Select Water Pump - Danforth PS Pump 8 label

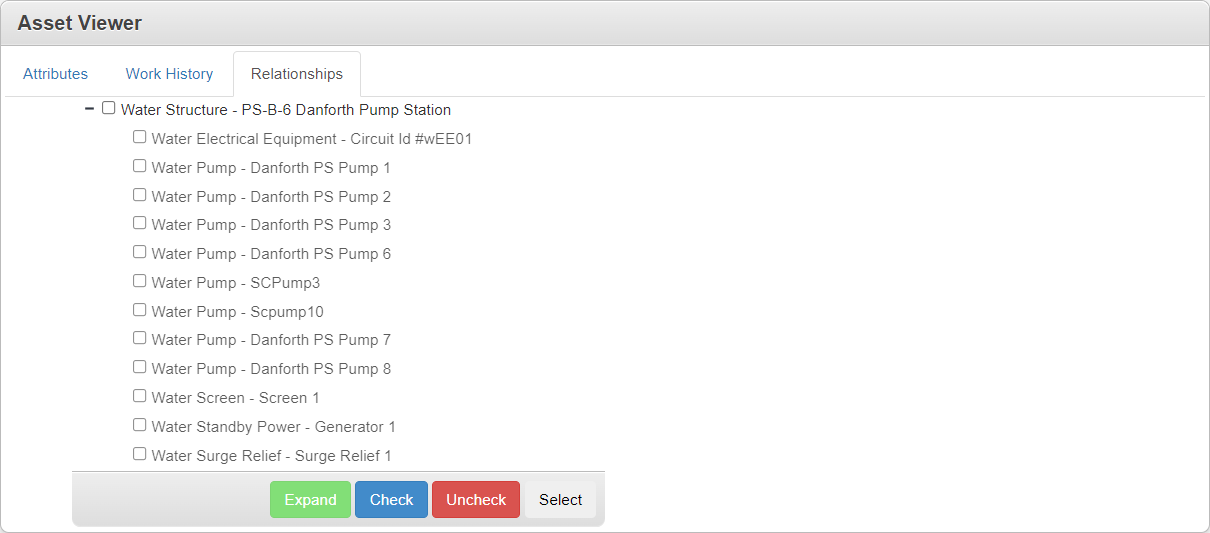pyautogui.click(x=271, y=369)
